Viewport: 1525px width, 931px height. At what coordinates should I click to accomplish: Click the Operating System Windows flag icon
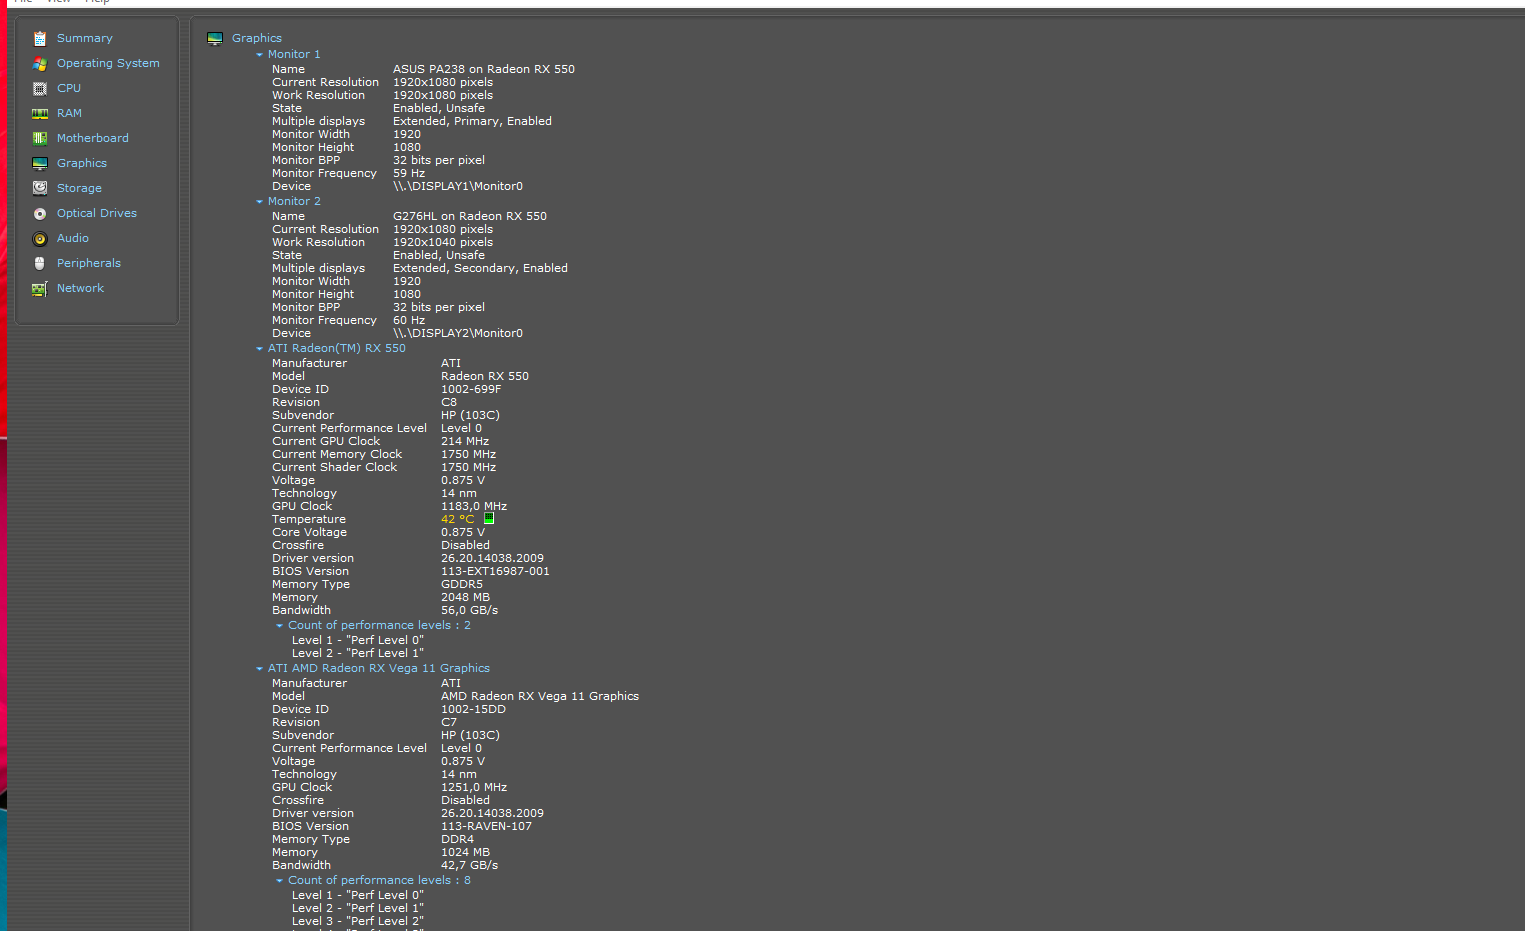[40, 63]
